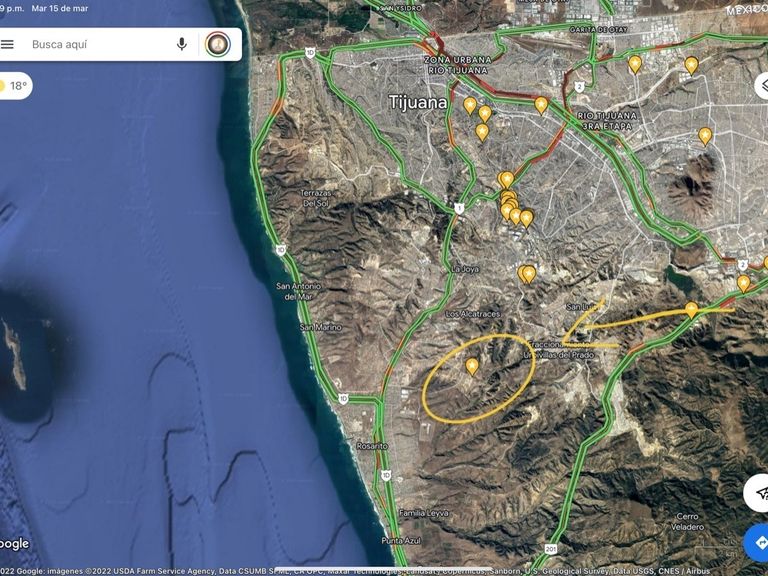Select the Rosarito place label

(372, 446)
